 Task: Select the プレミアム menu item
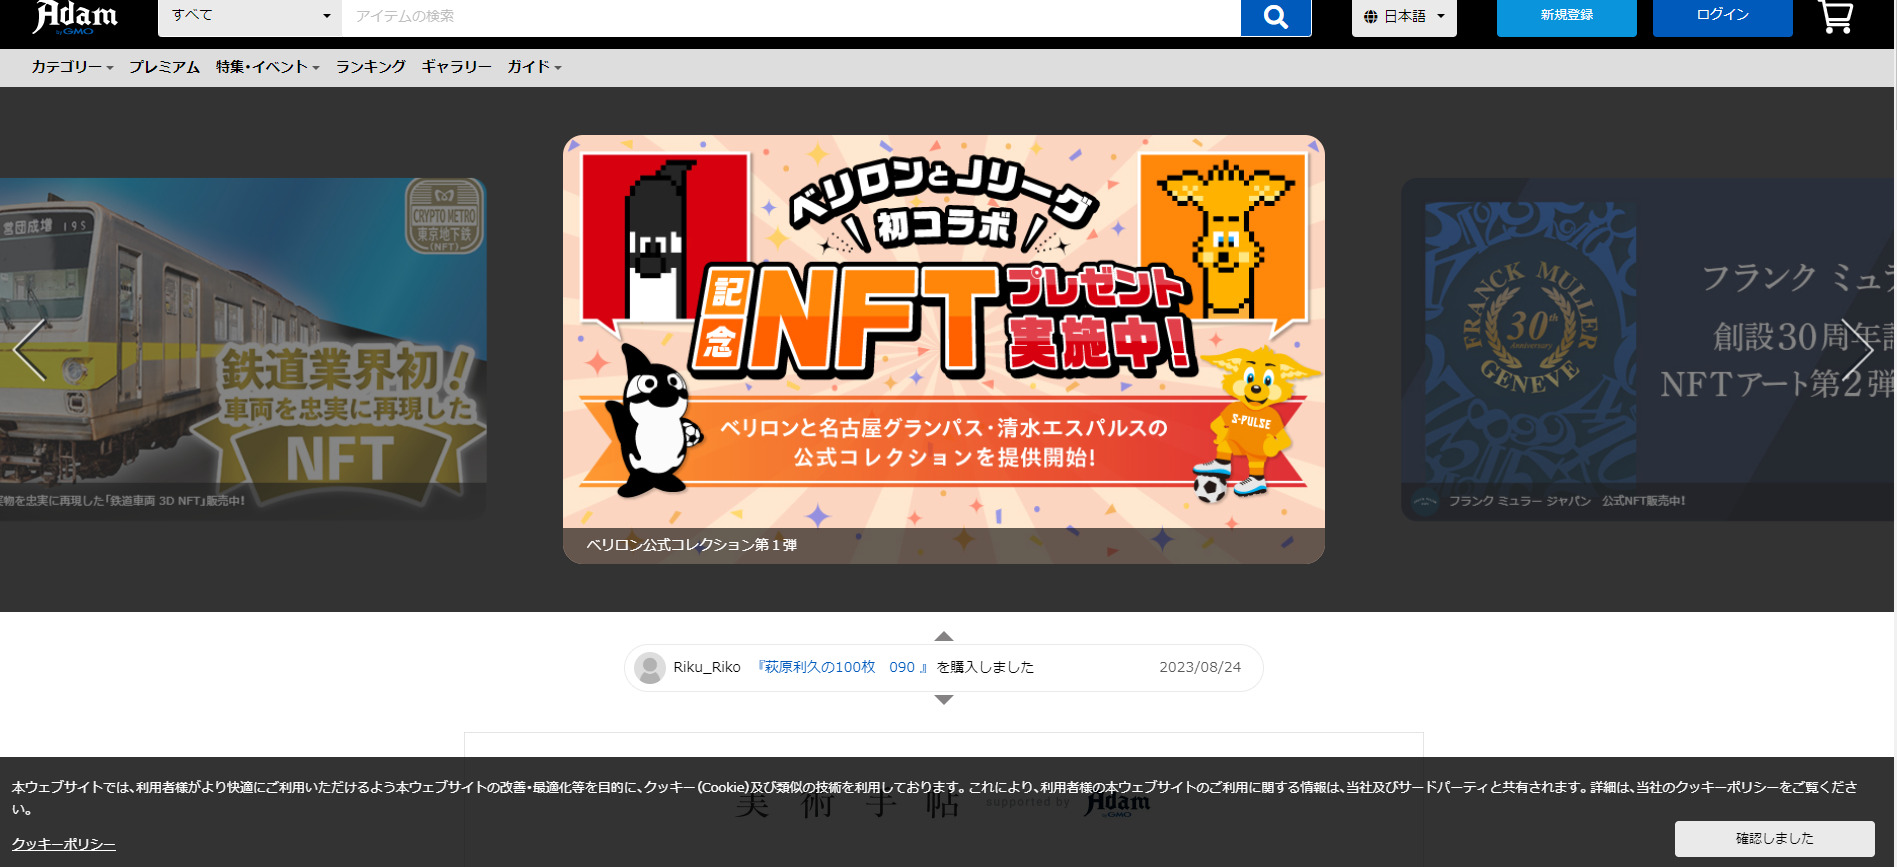(164, 67)
